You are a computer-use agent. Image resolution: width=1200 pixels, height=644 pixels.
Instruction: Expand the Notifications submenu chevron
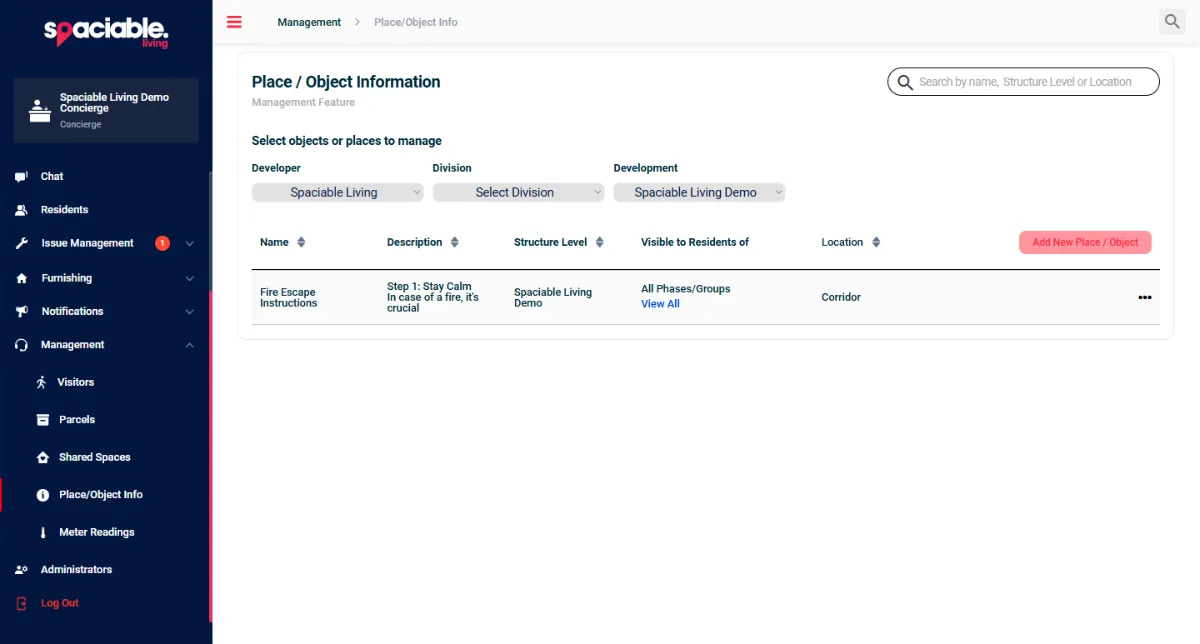click(190, 312)
